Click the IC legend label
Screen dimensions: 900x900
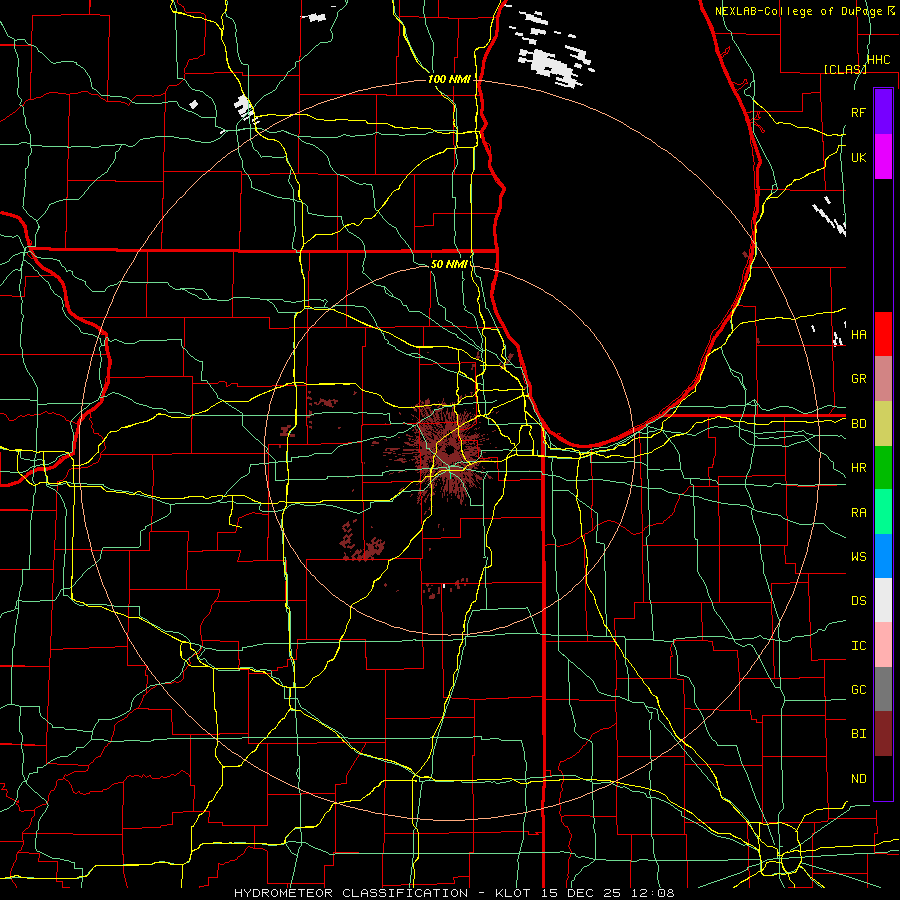(x=858, y=646)
